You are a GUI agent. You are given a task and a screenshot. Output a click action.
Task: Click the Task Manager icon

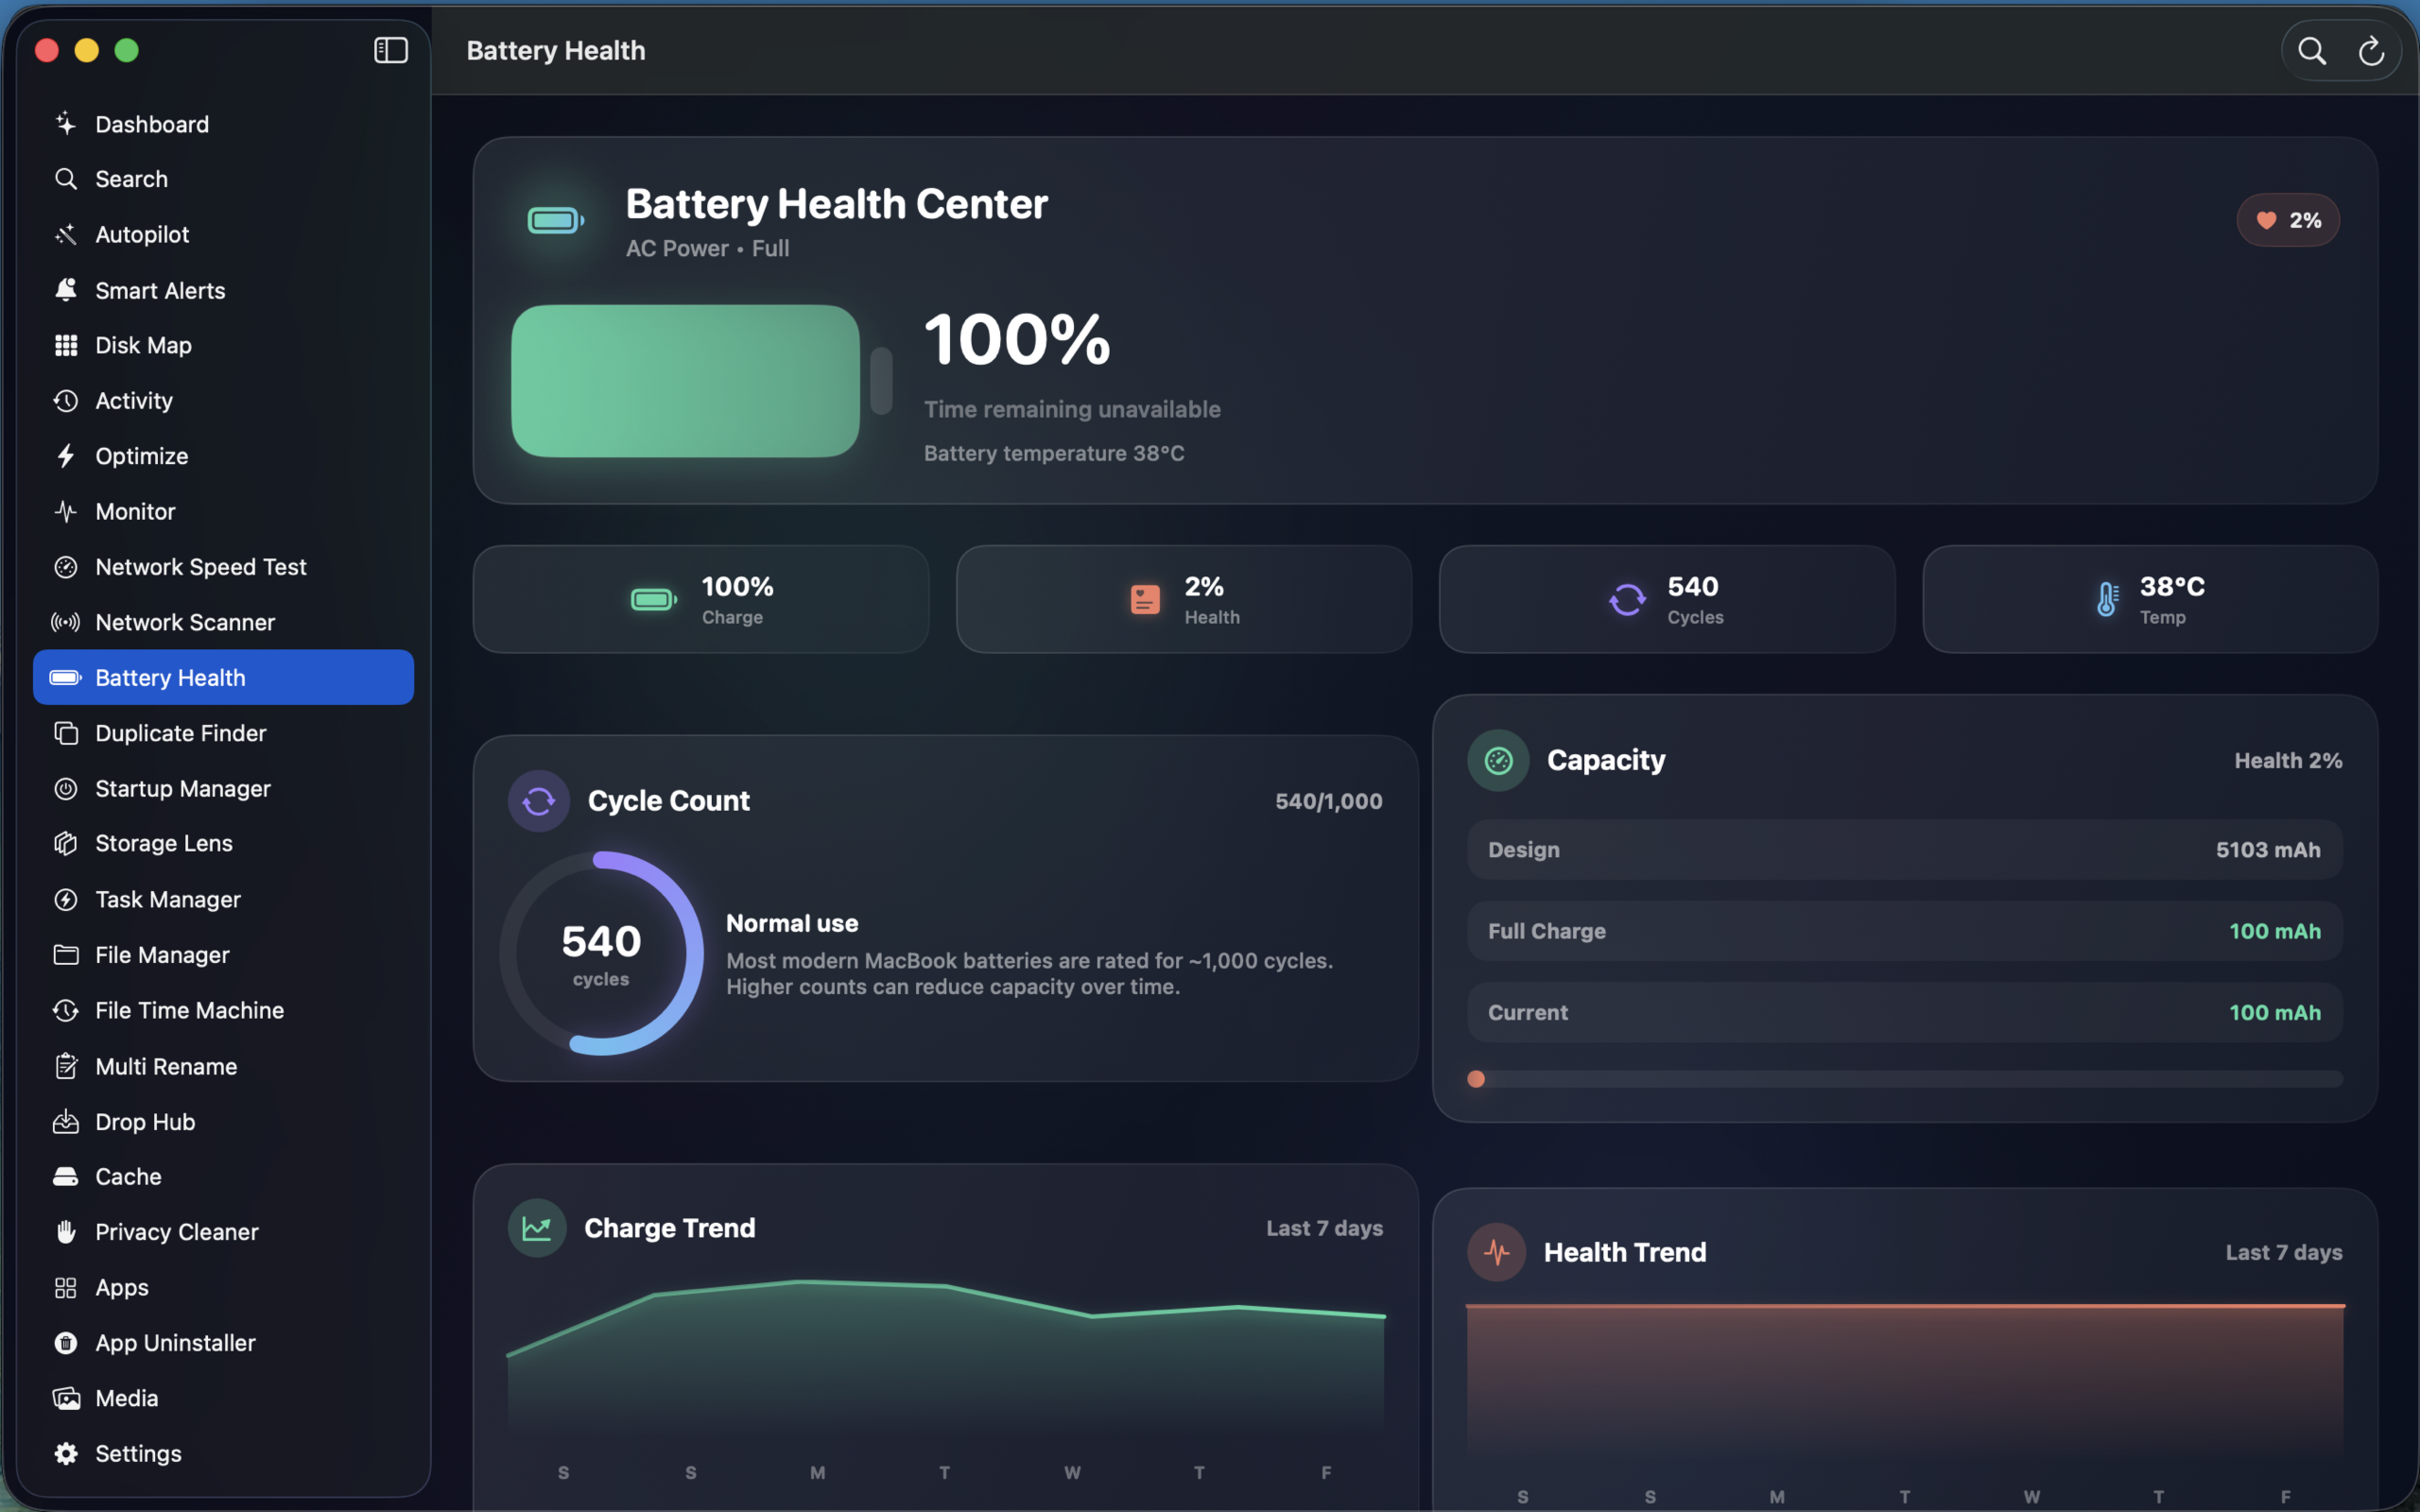tap(66, 900)
